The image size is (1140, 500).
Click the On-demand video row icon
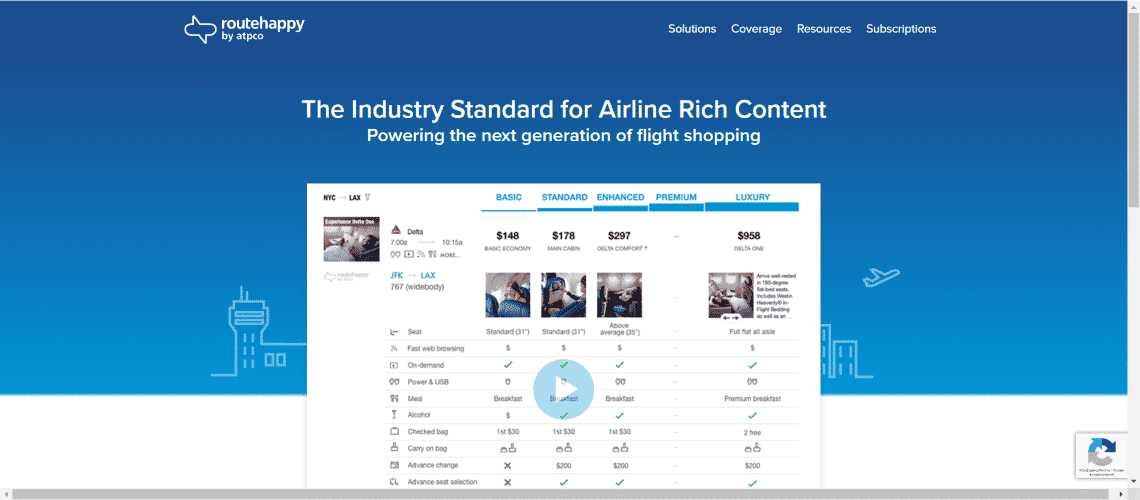(x=395, y=366)
